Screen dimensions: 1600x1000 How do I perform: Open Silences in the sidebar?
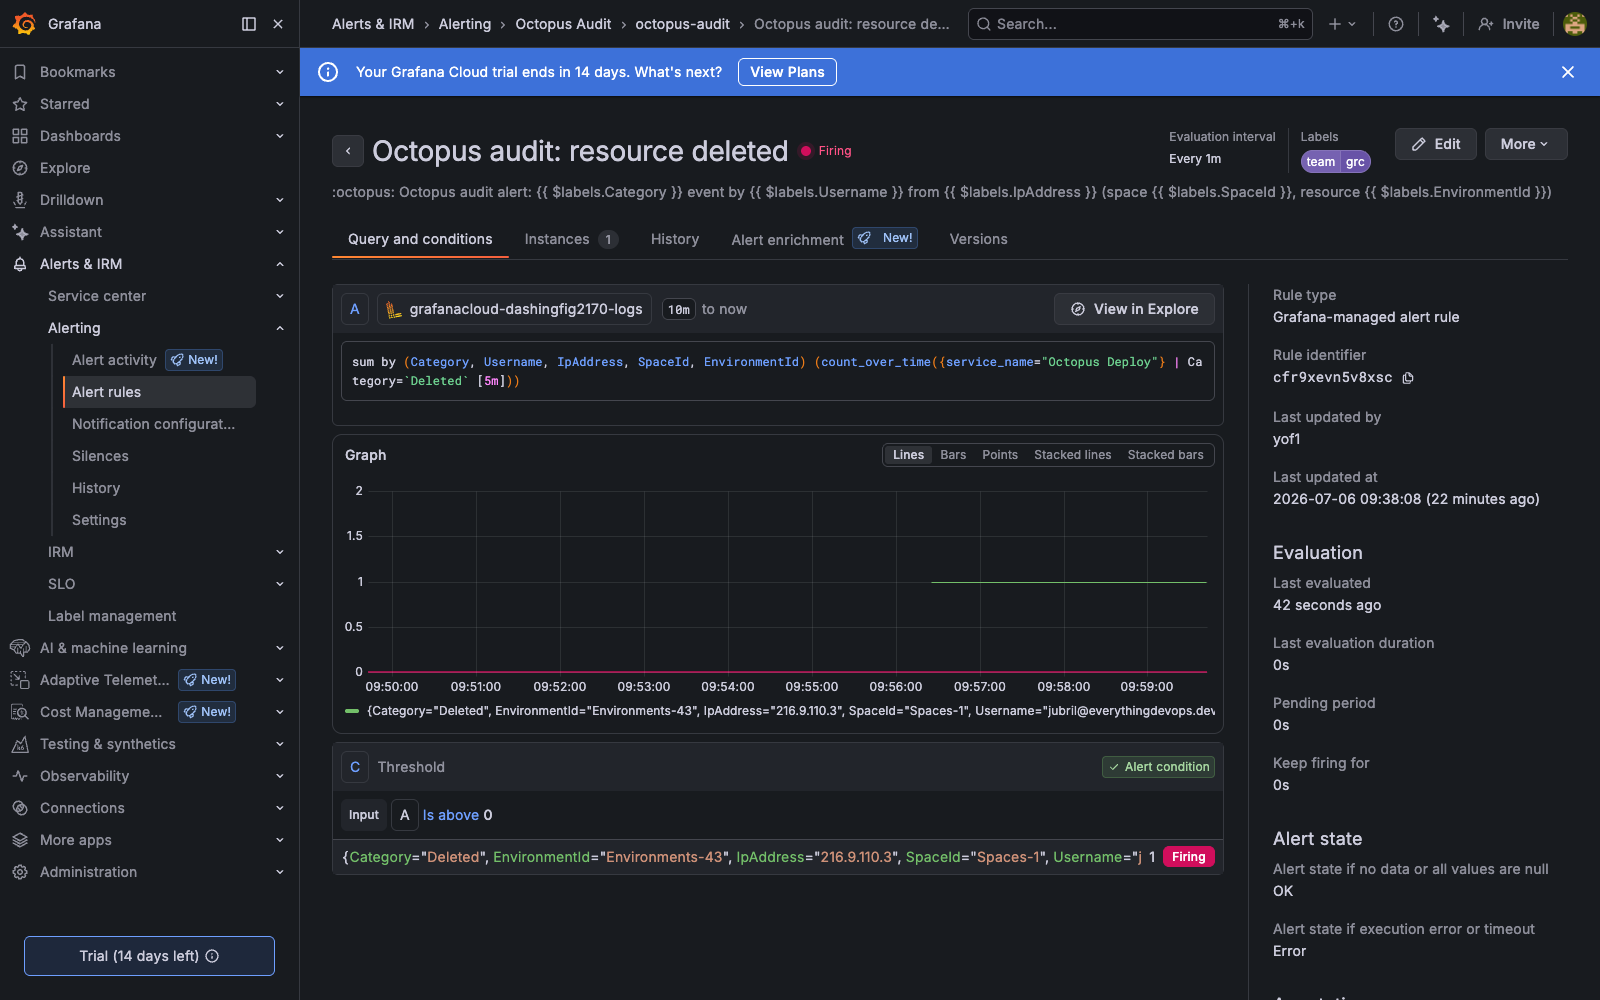[100, 456]
